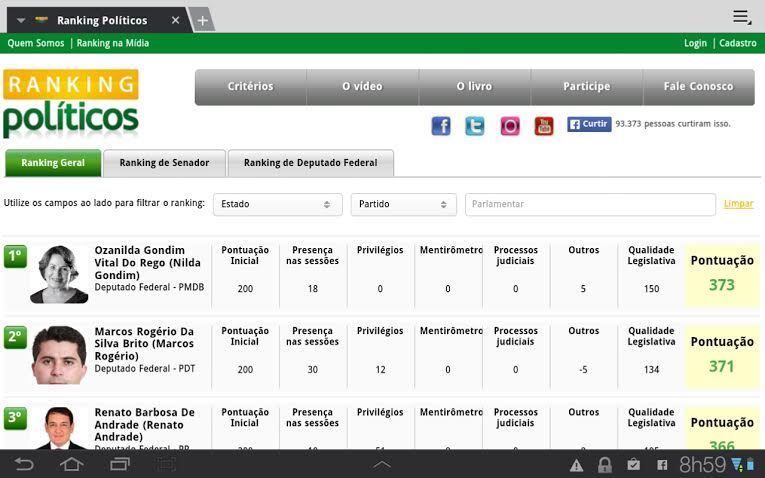
Task: Open the Facebook social icon
Action: 441,126
